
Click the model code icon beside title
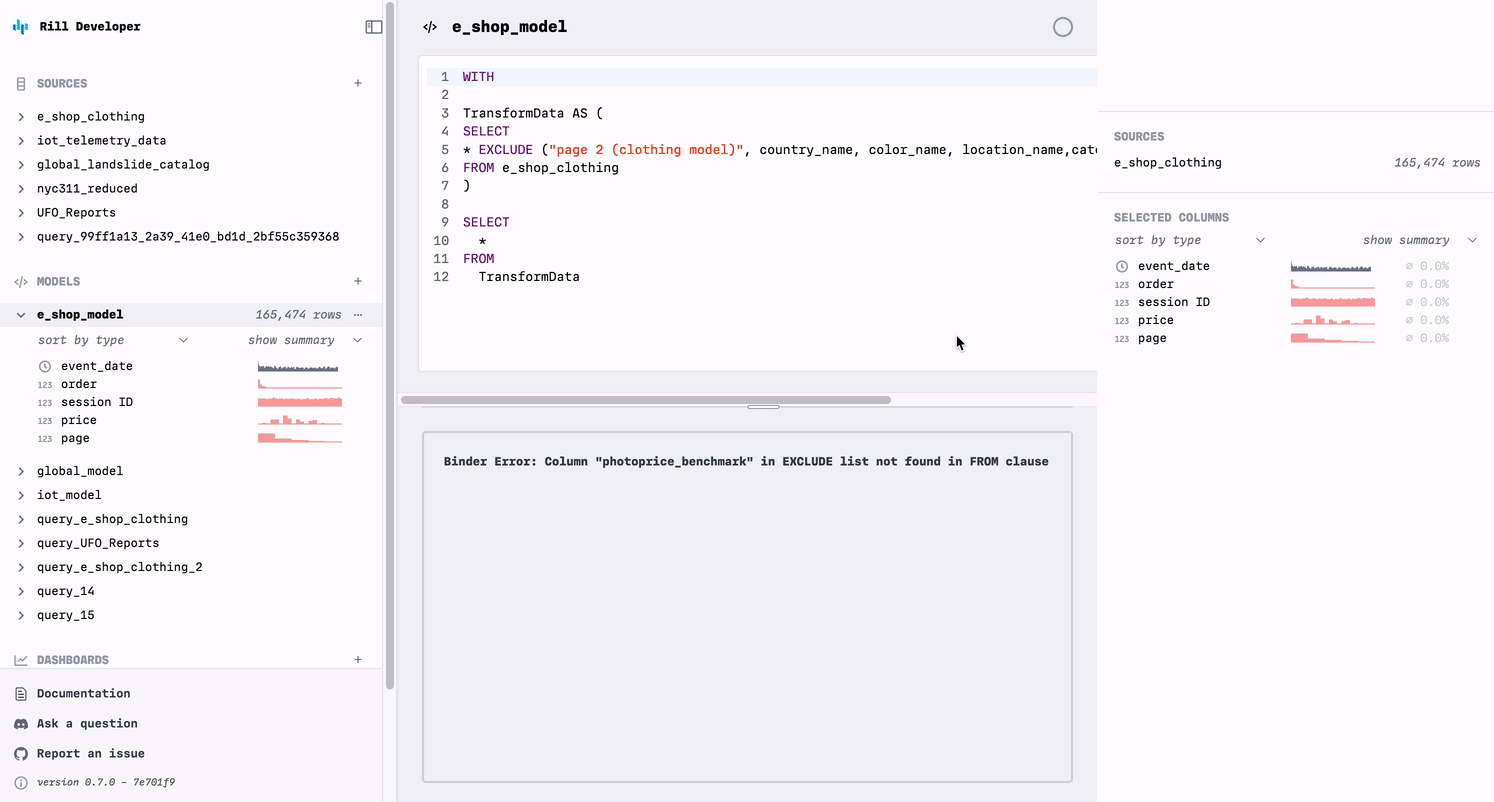coord(430,27)
